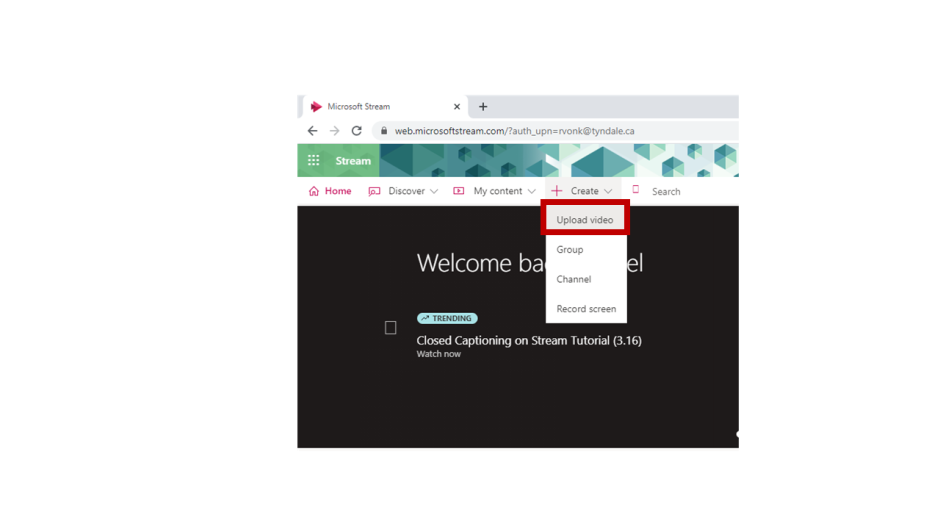Click the Create plus icon
This screenshot has width=940, height=529.
coord(556,191)
